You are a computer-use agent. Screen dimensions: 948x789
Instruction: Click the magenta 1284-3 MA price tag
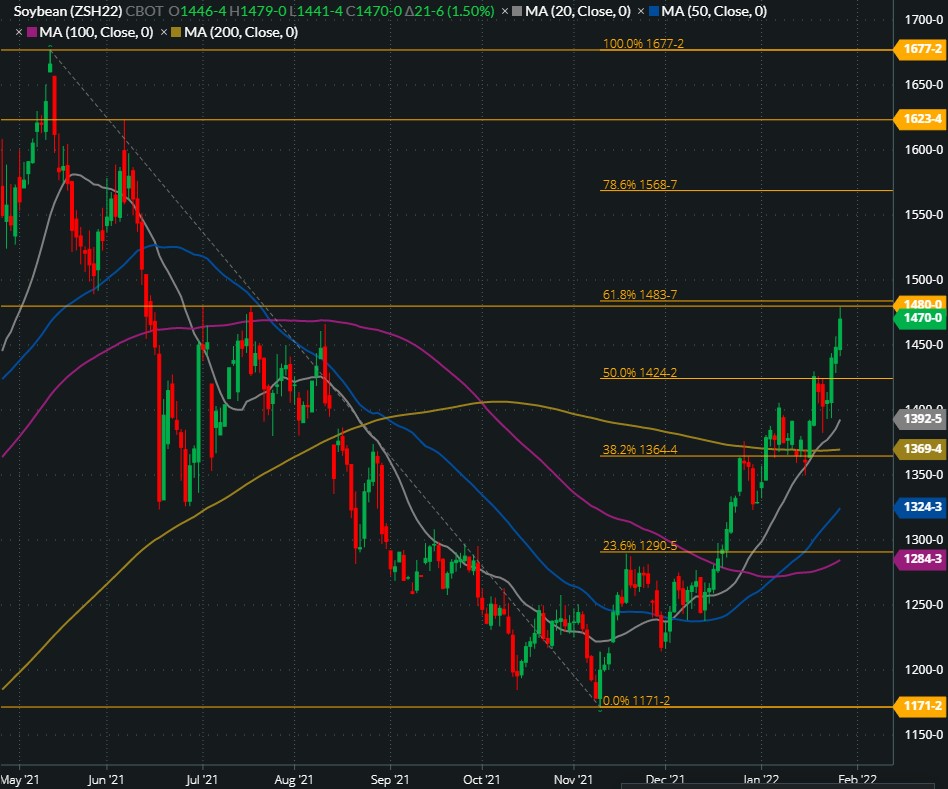click(920, 559)
